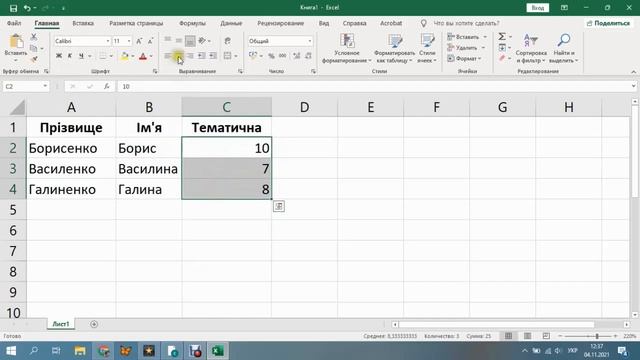Center text horizontally in the cell
Screen dimensions: 640x360
(179, 56)
